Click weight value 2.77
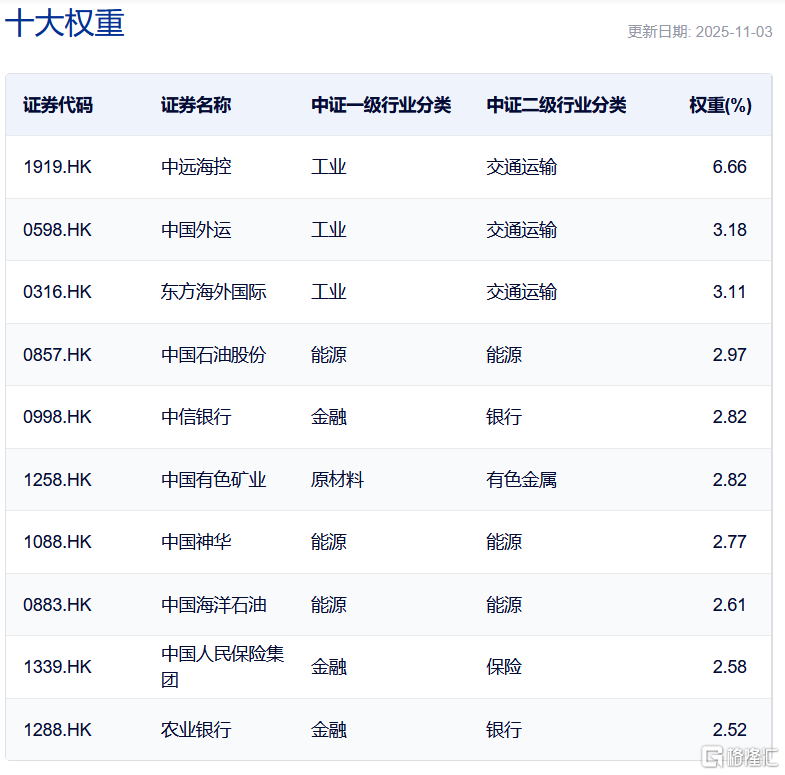Screen dimensions: 785x775 point(729,542)
